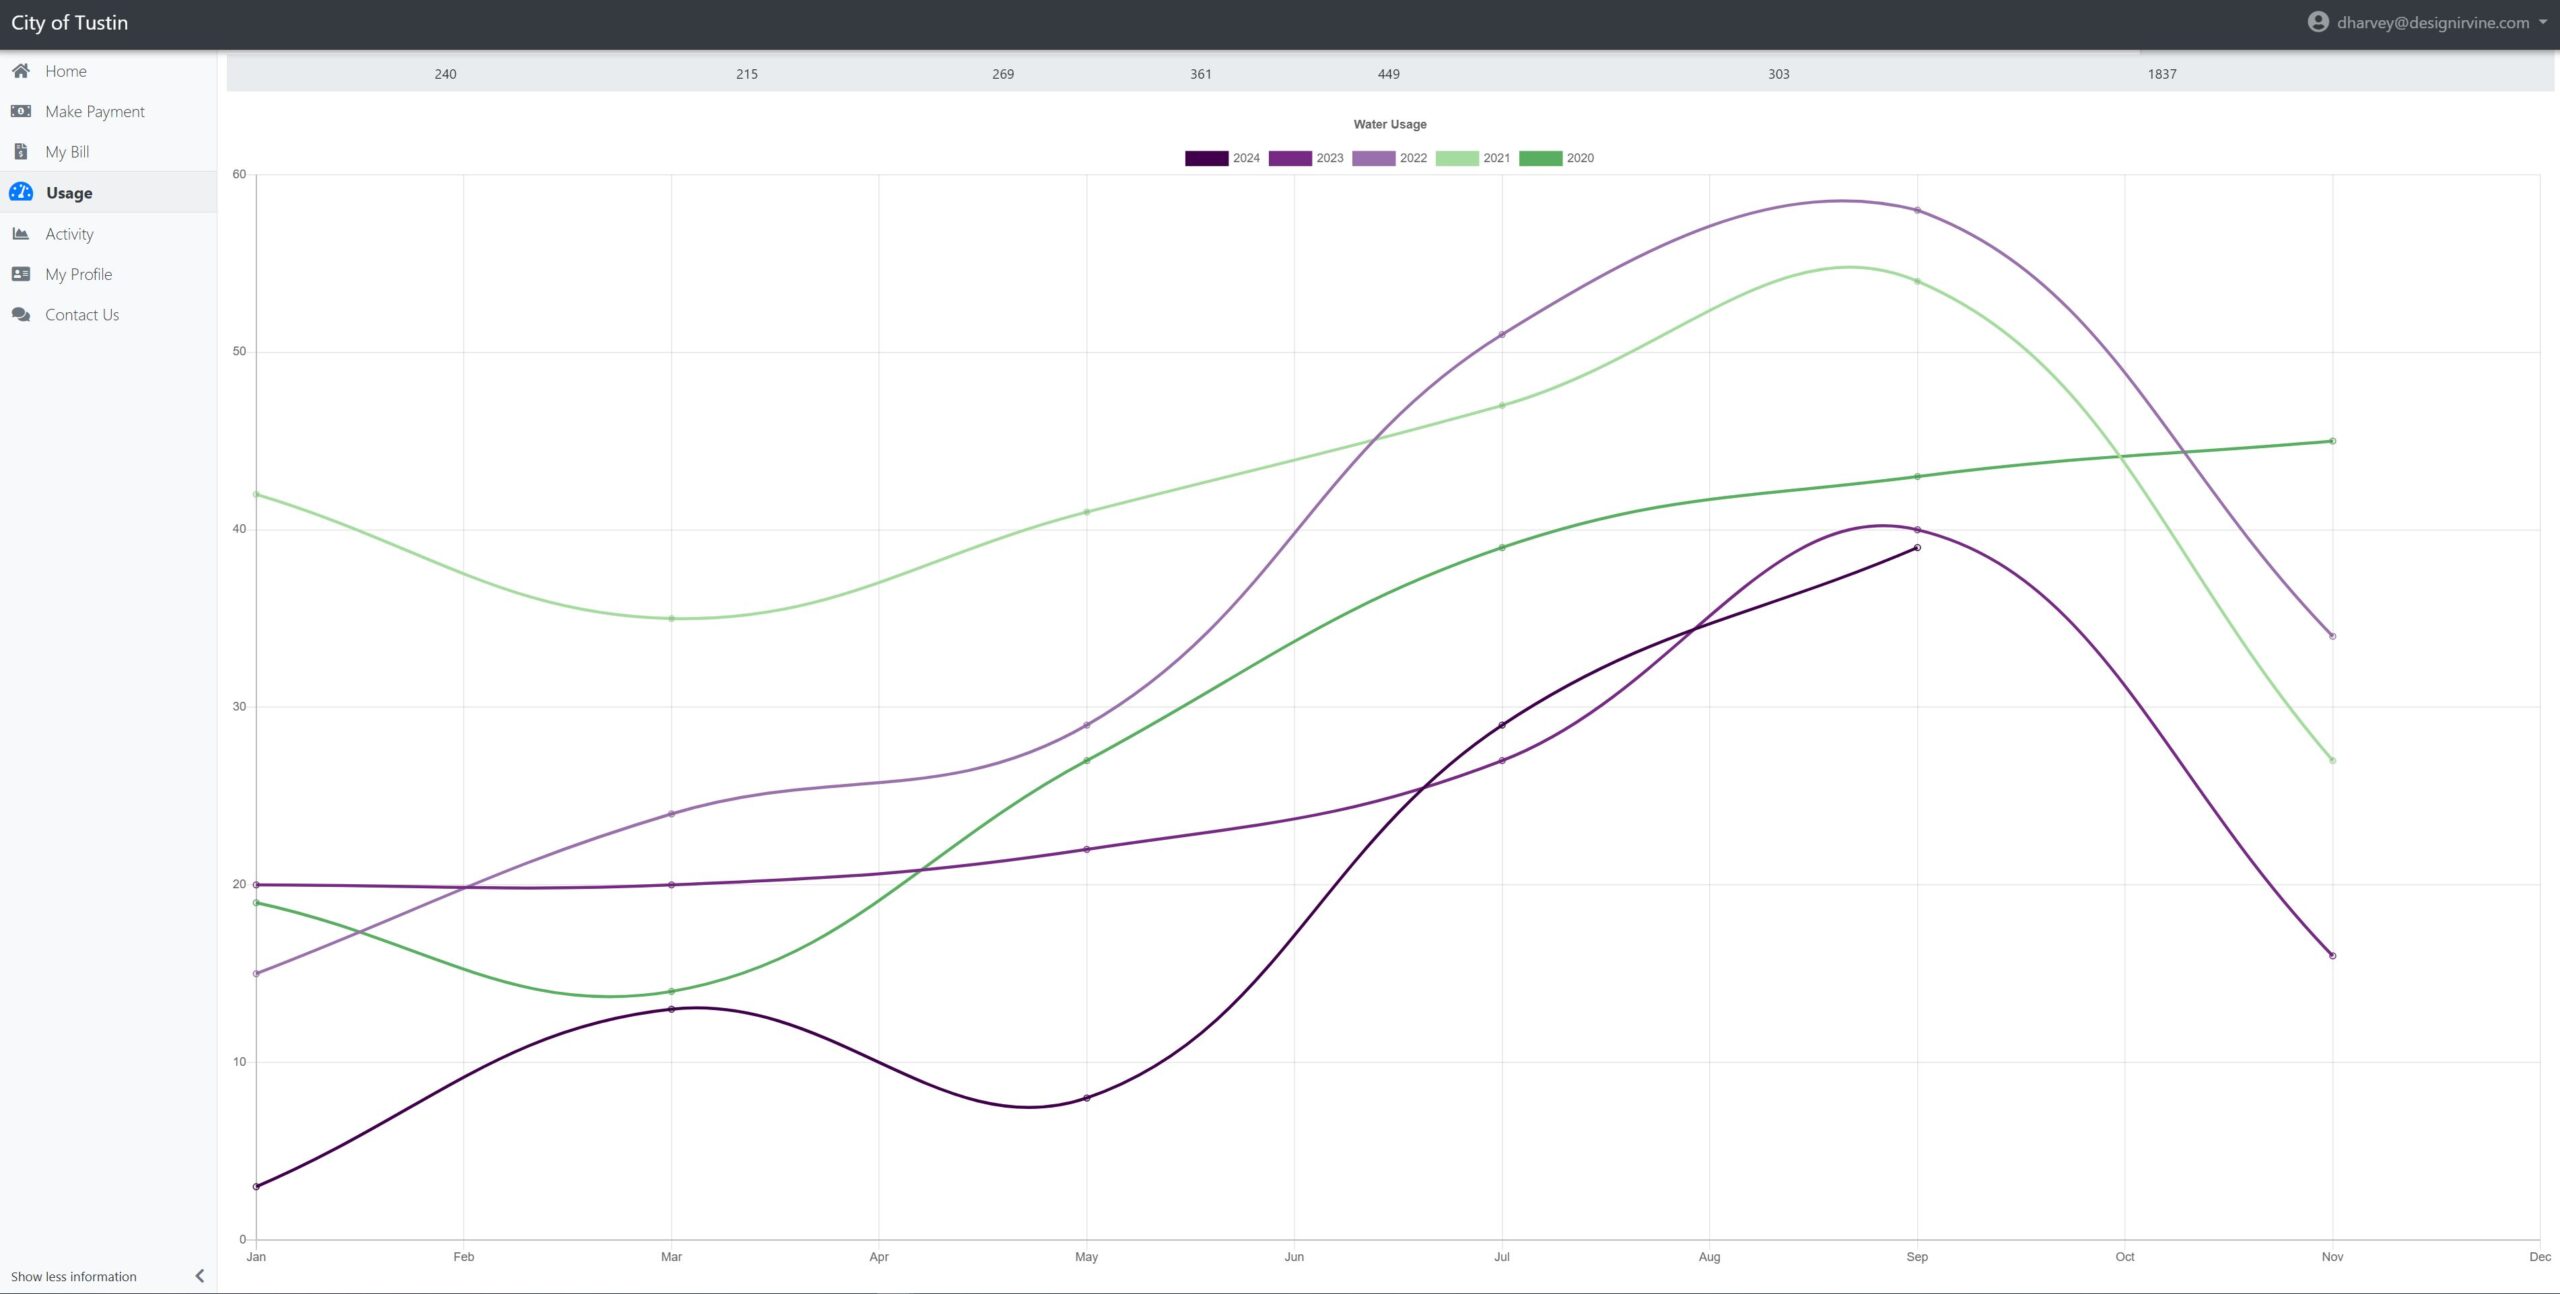Toggle 2024 series in chart legend
2560x1294 pixels.
click(1207, 158)
